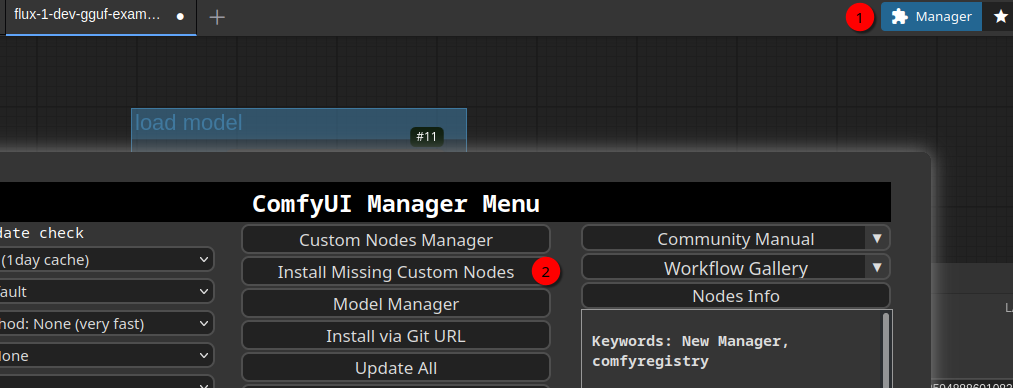Click the #11 node badge

point(426,137)
